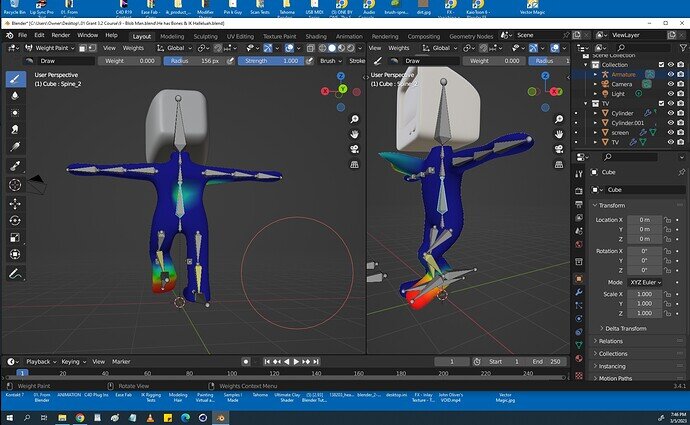The height and width of the screenshot is (425, 690).
Task: Adjust the Radius slider in left viewport header
Action: pos(195,61)
